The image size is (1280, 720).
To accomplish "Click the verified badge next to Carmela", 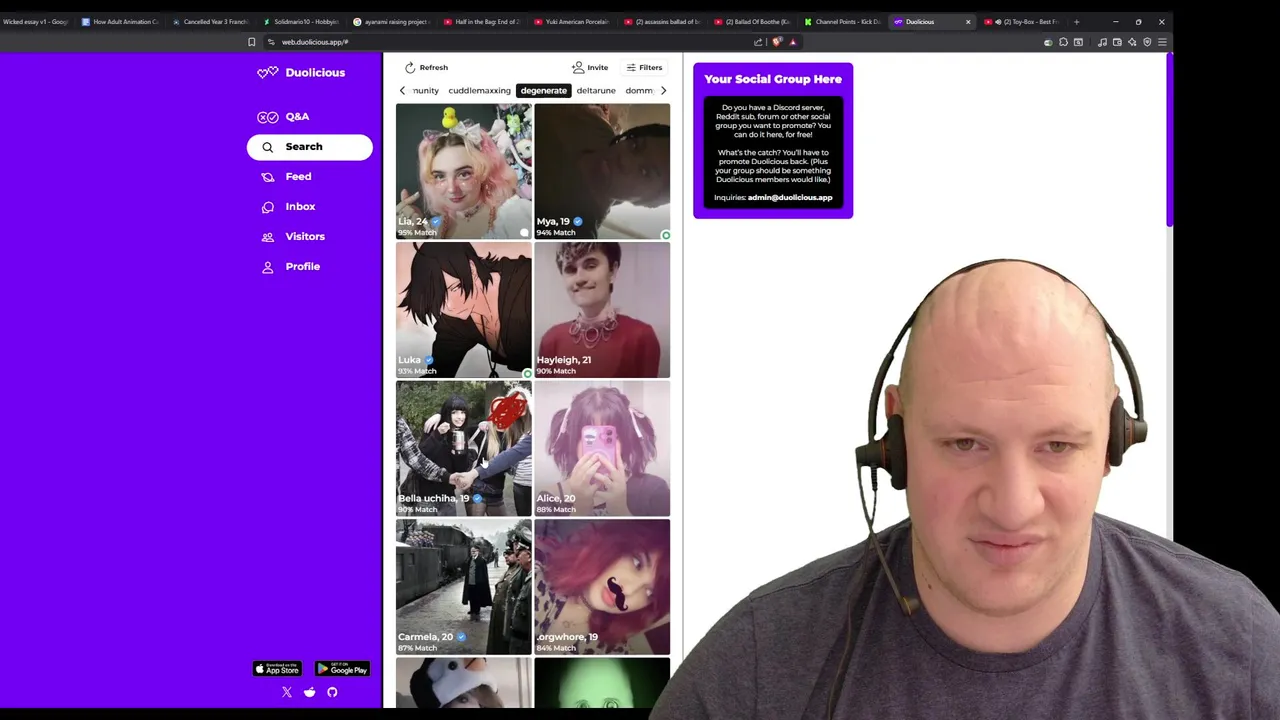I will 461,637.
